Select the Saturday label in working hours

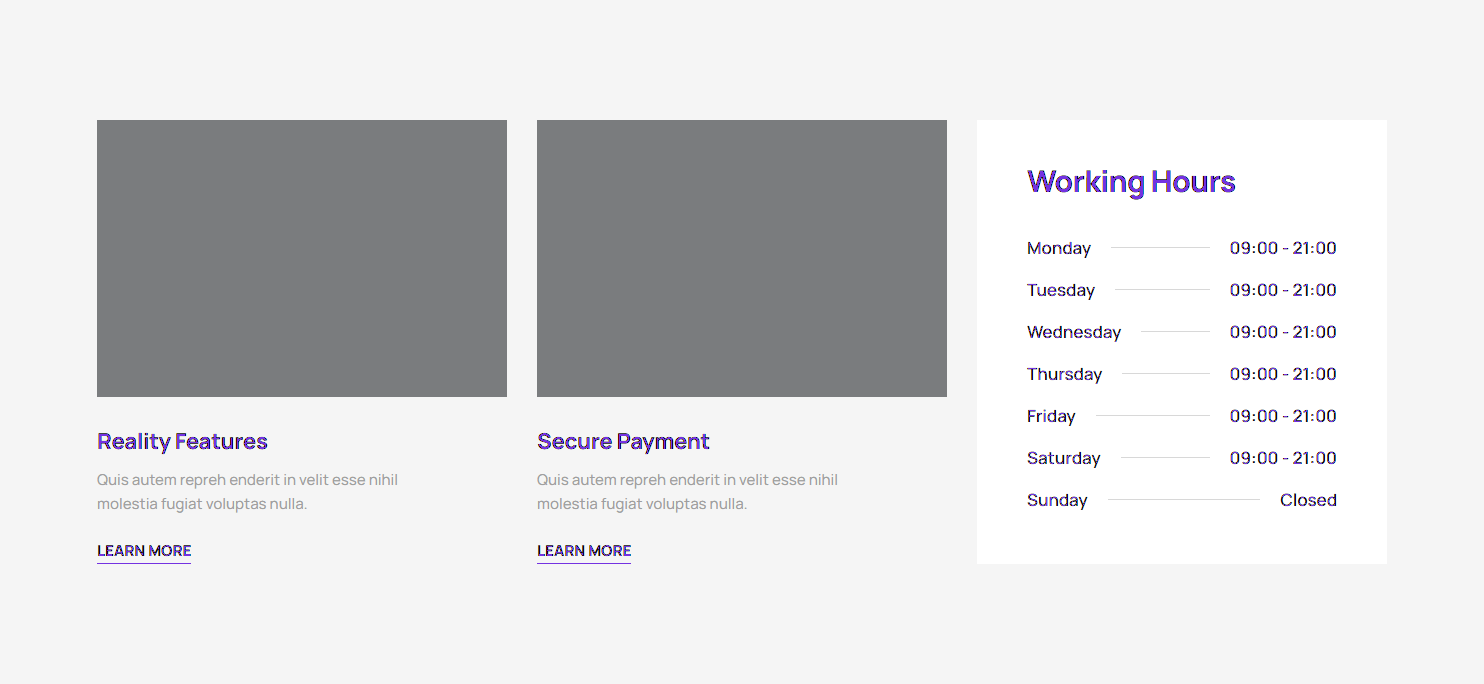[x=1063, y=458]
